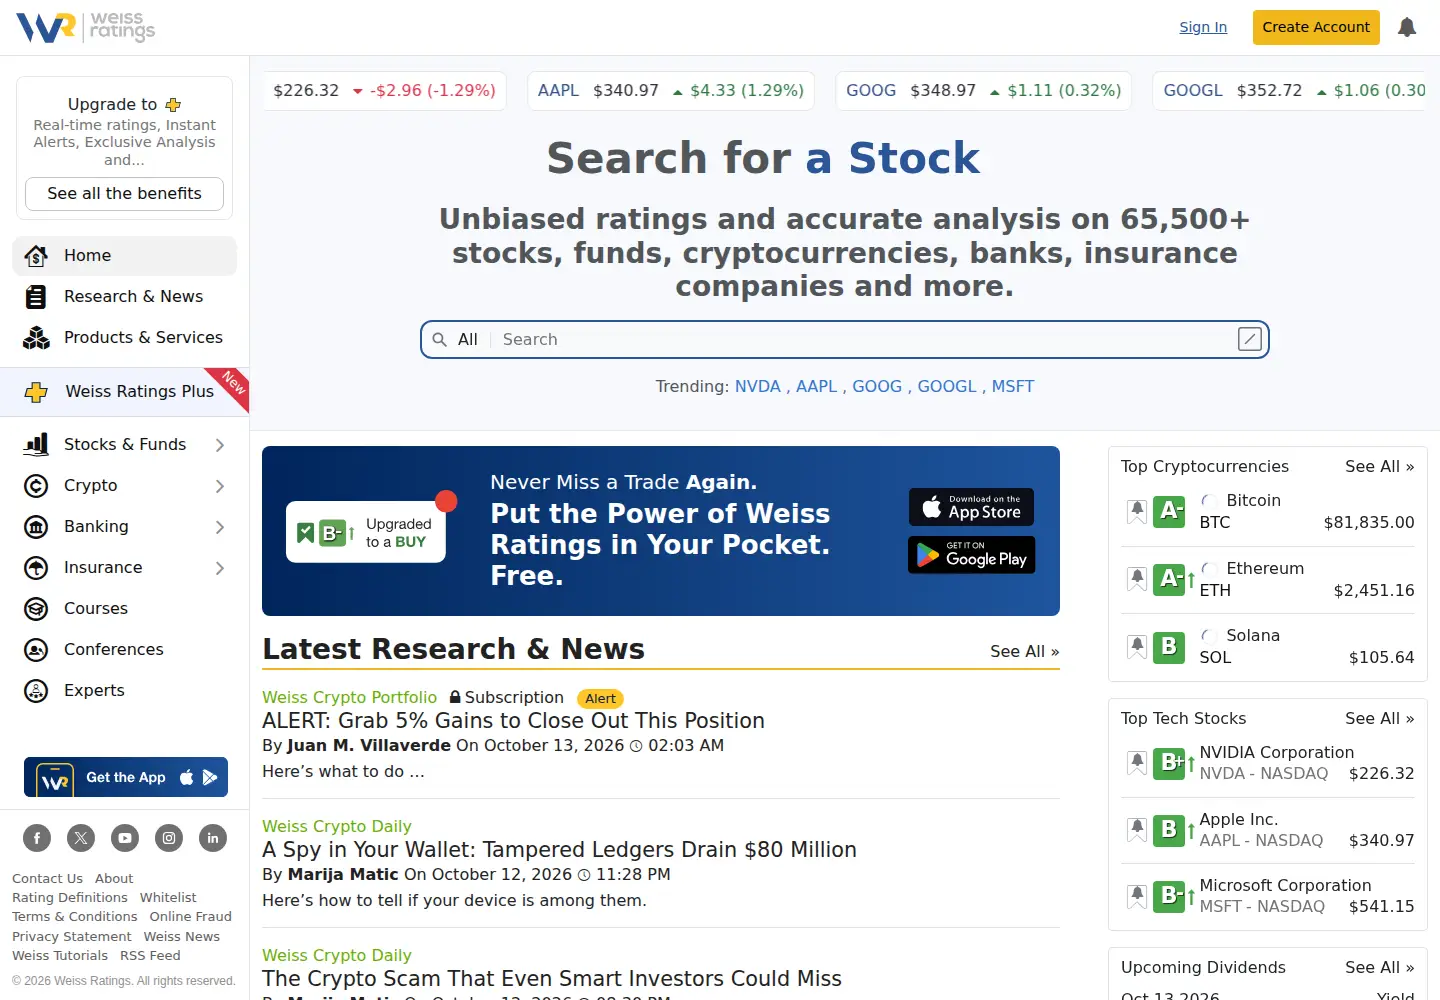This screenshot has height=1000, width=1440.
Task: Open Experts menu item
Action: 125,691
